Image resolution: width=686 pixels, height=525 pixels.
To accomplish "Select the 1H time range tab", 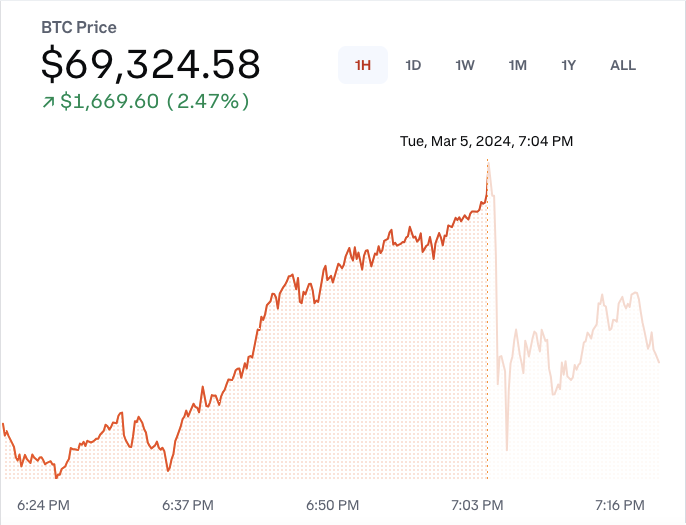I will tap(363, 66).
